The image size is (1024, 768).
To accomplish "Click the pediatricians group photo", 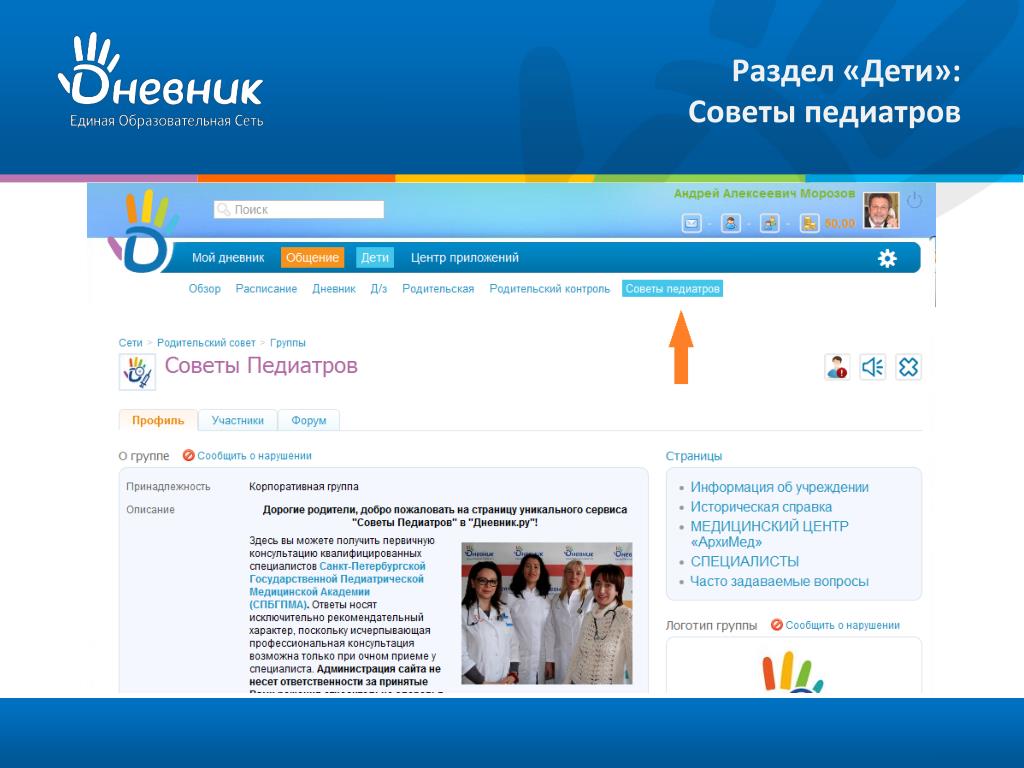I will pos(547,613).
